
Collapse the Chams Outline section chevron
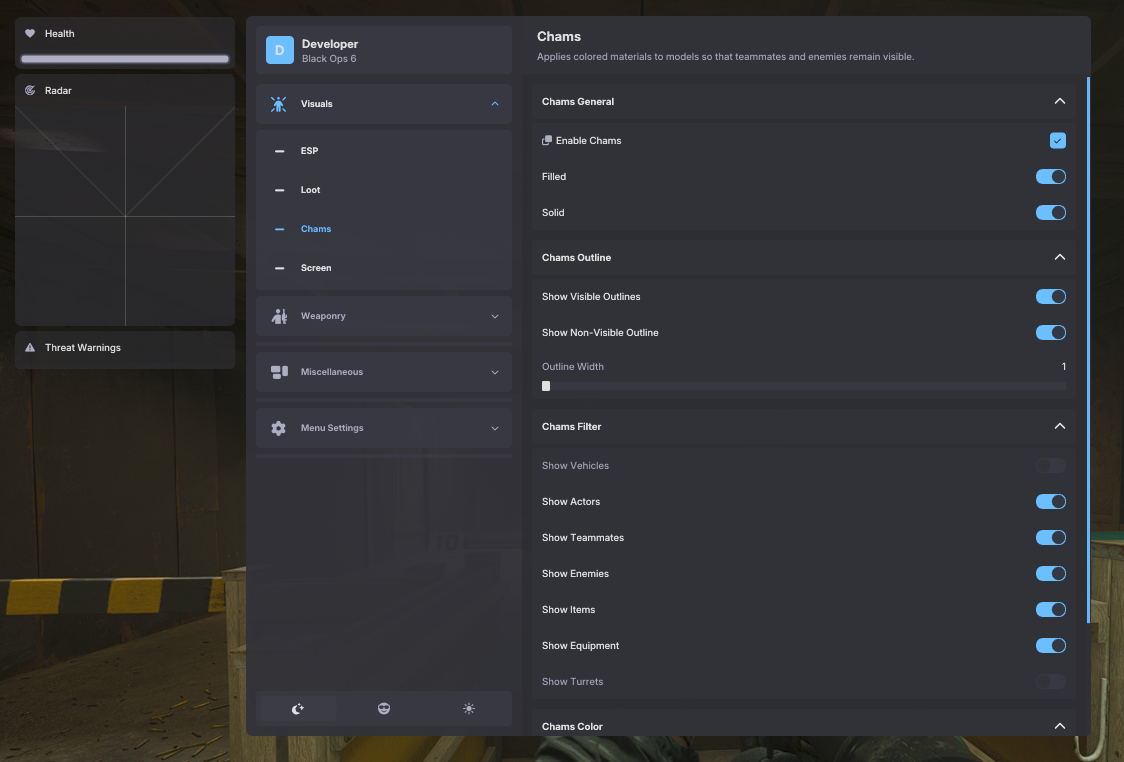click(1060, 258)
